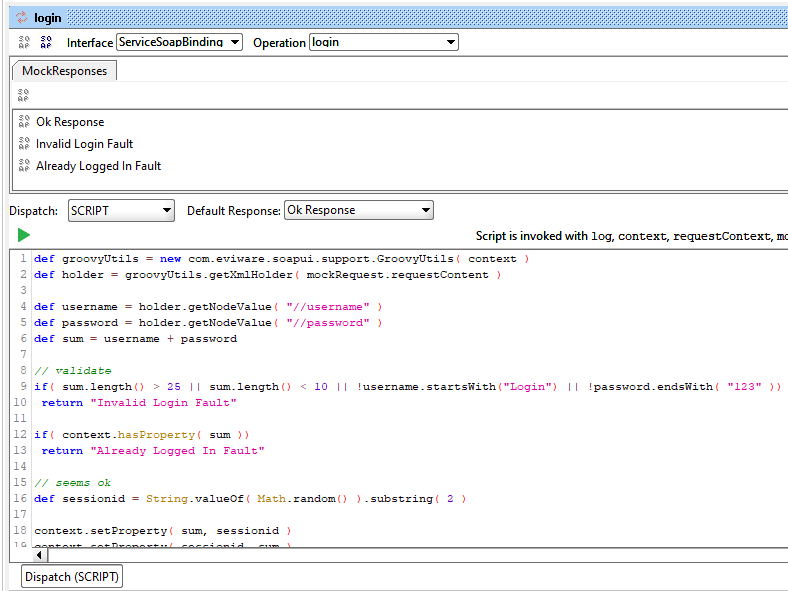Select the Dispatch (SCRIPT) bottom tab
Viewport: 788px width, 591px height.
point(72,576)
